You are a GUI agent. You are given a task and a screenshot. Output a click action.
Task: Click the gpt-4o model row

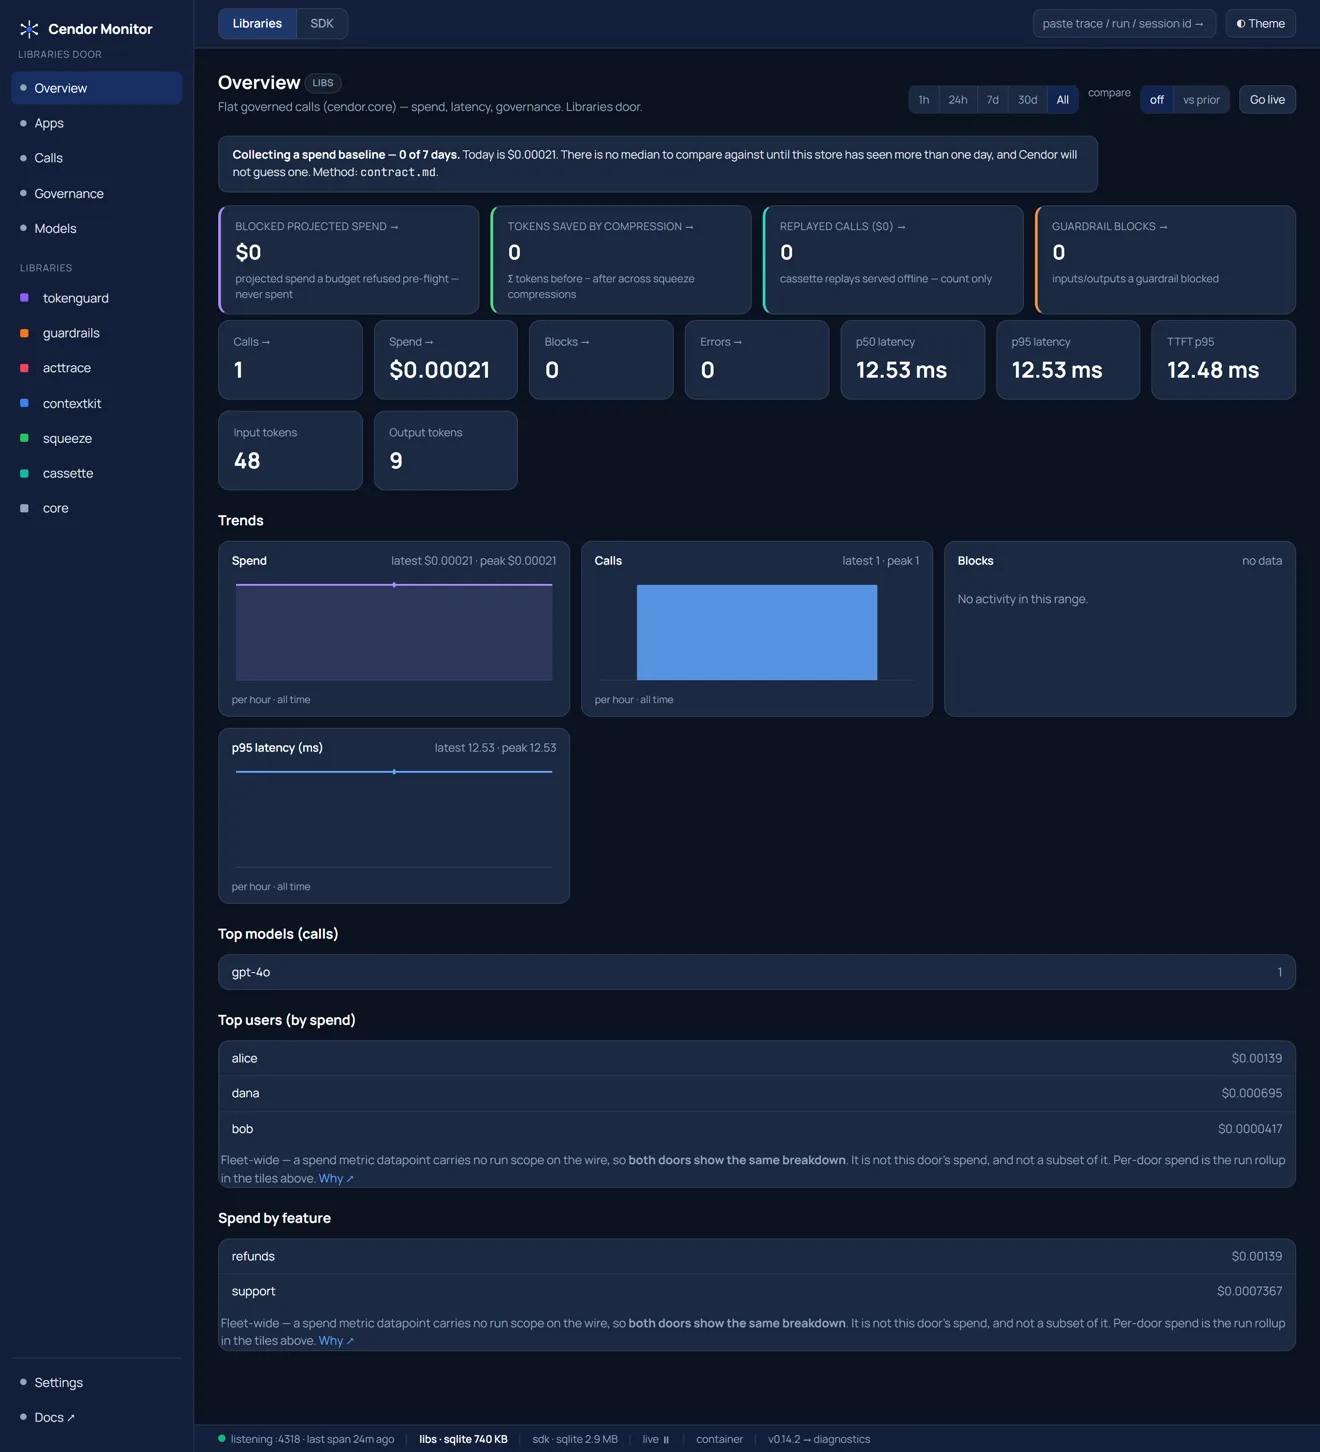[x=757, y=972]
